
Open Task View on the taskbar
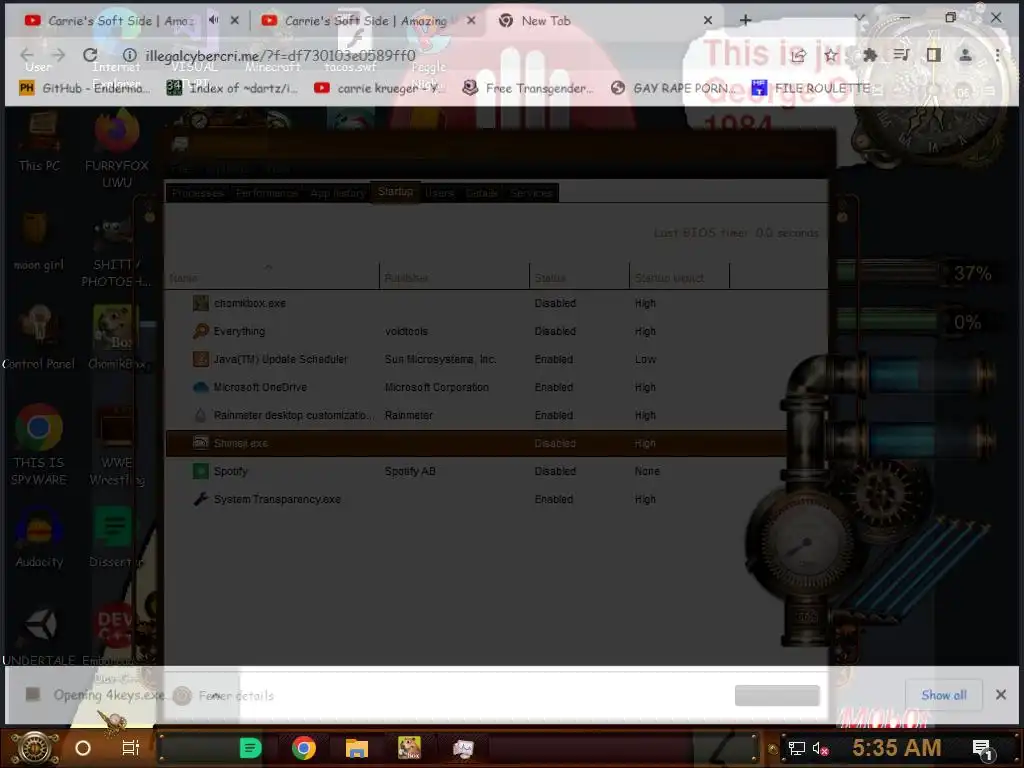coord(131,748)
